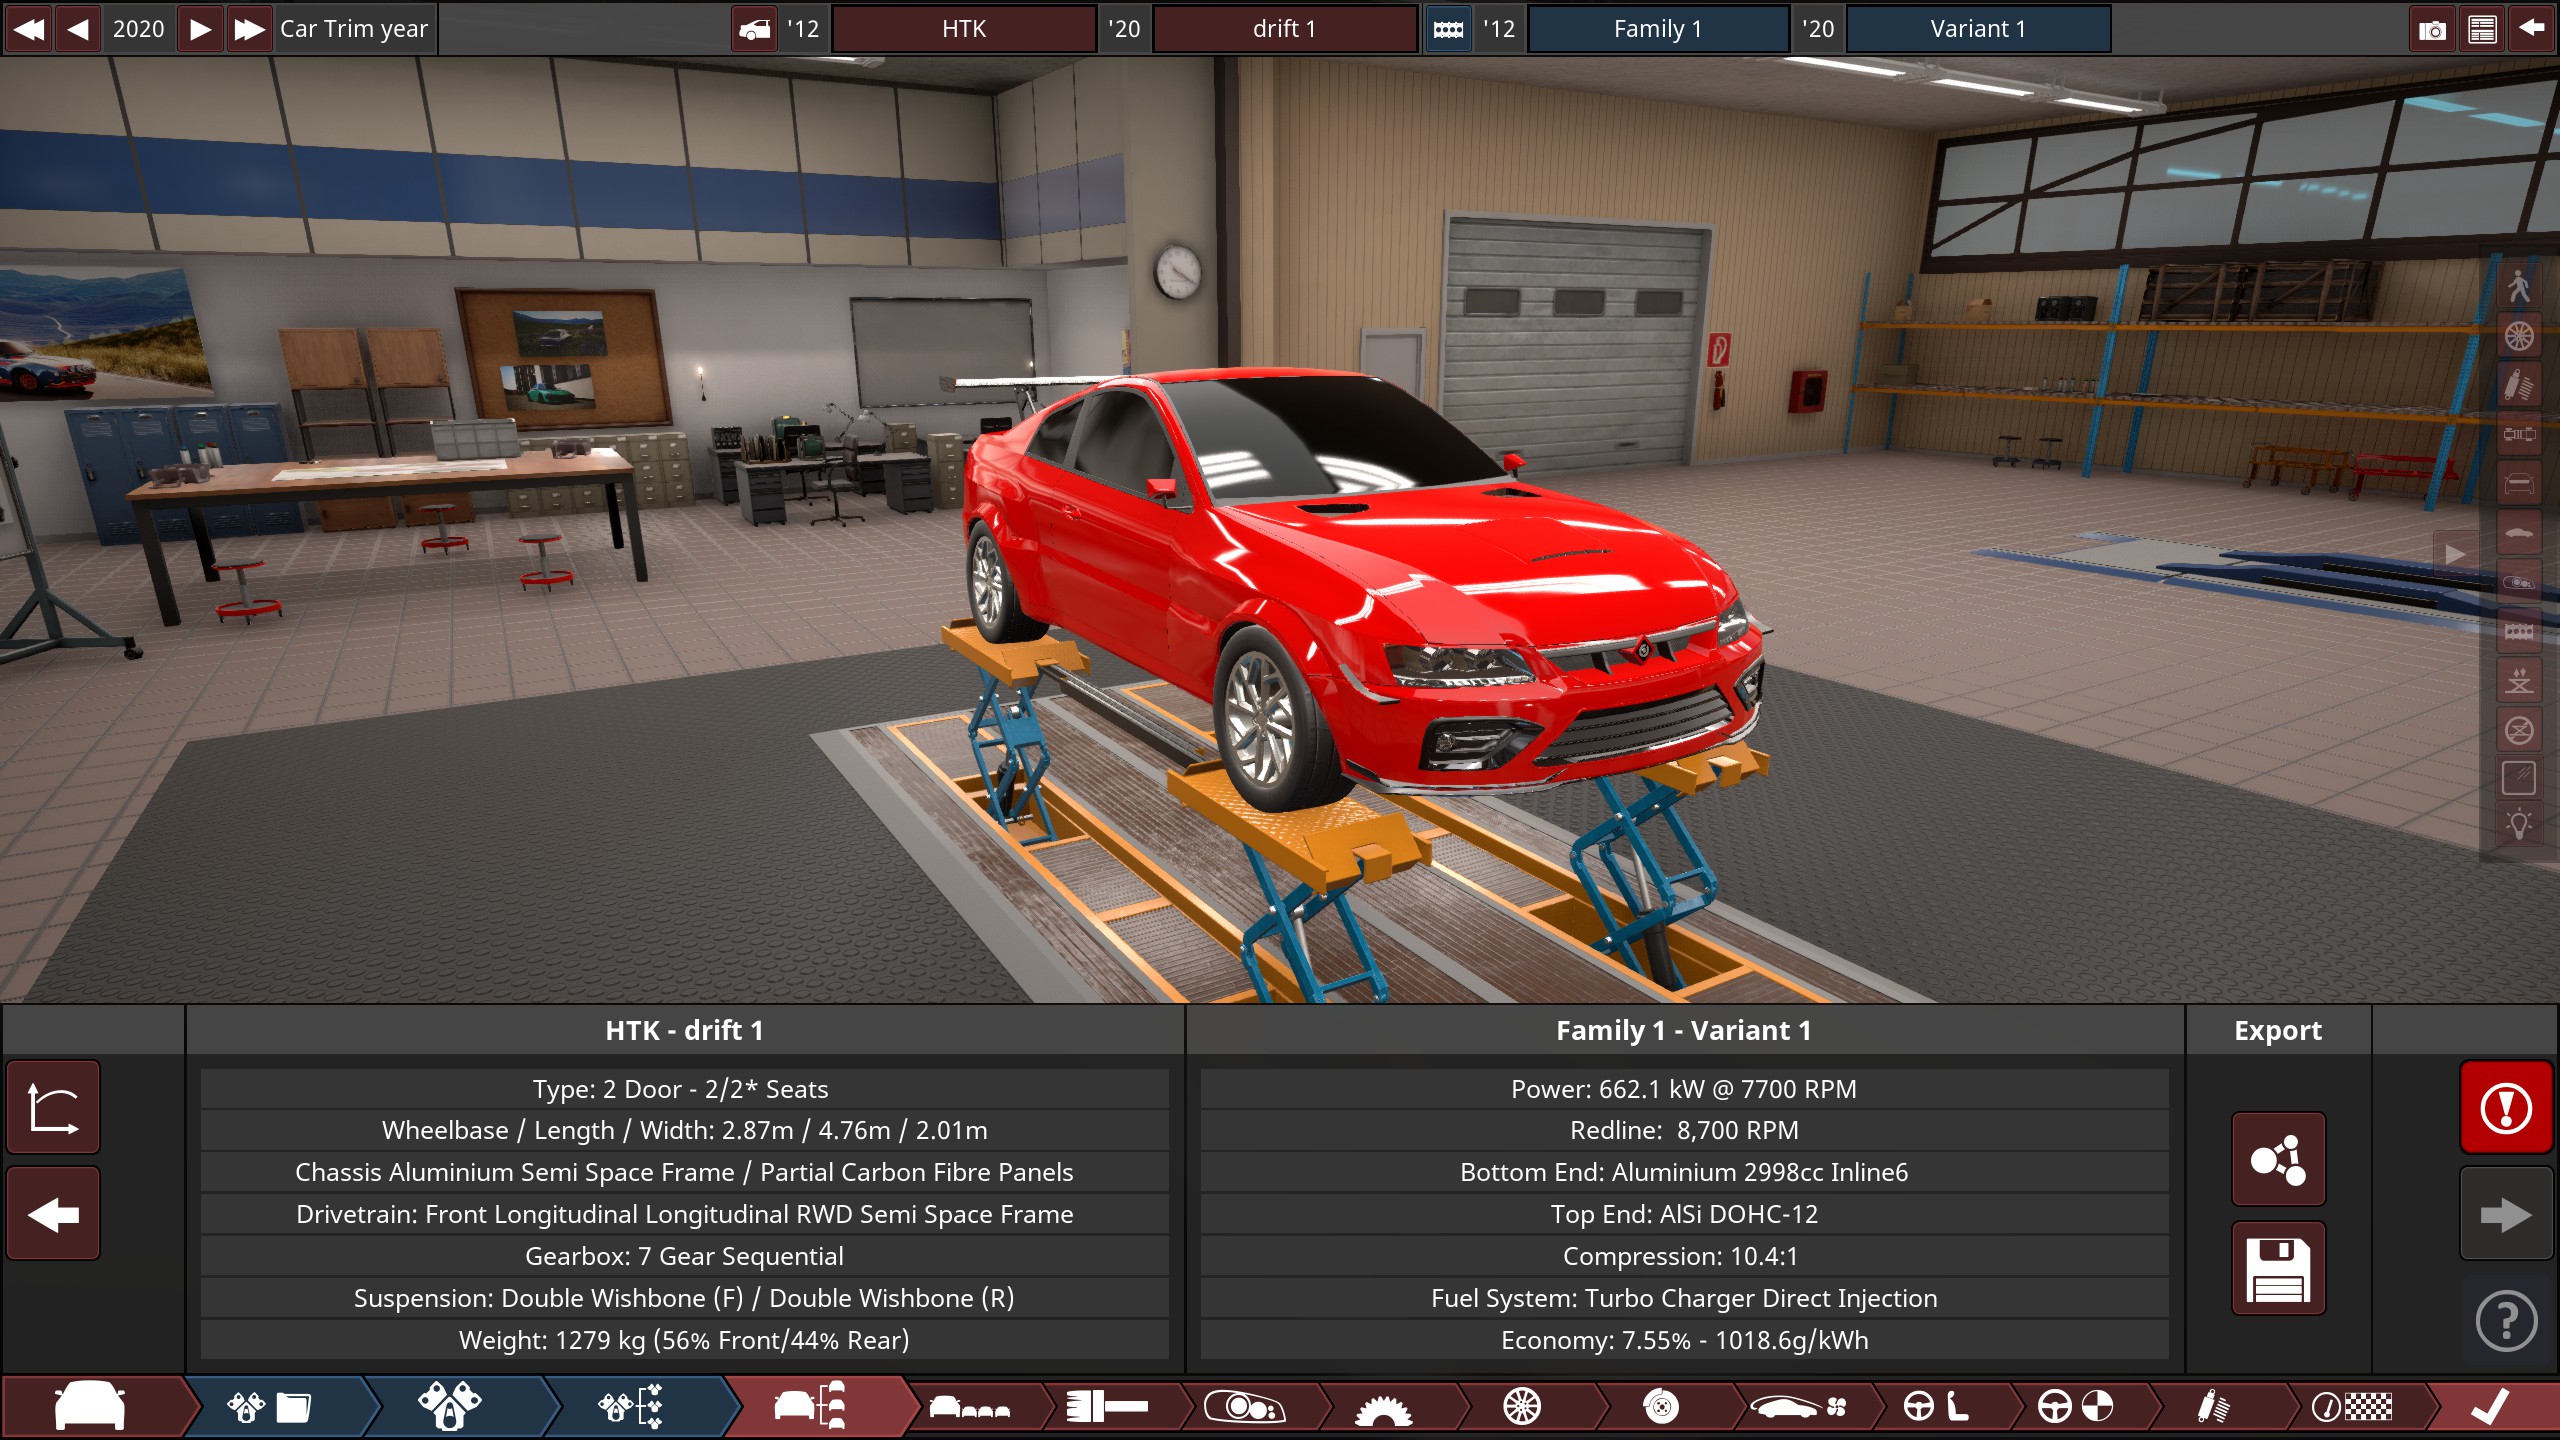Open the car model selection tab
The image size is (2560, 1440).
pos(92,1407)
